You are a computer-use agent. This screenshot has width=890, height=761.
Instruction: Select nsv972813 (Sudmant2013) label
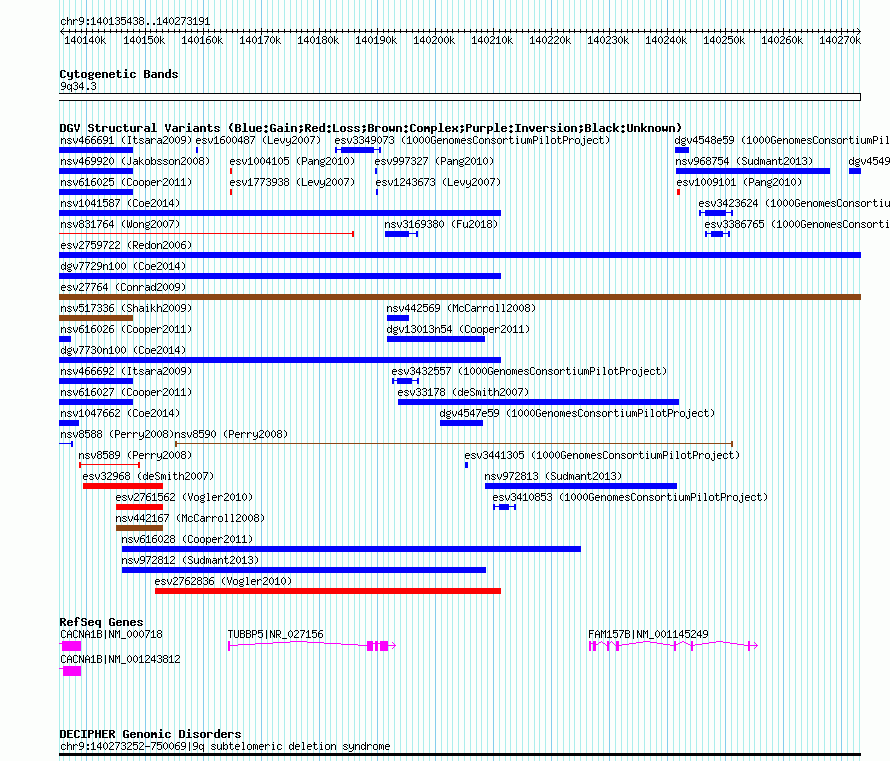(x=553, y=476)
